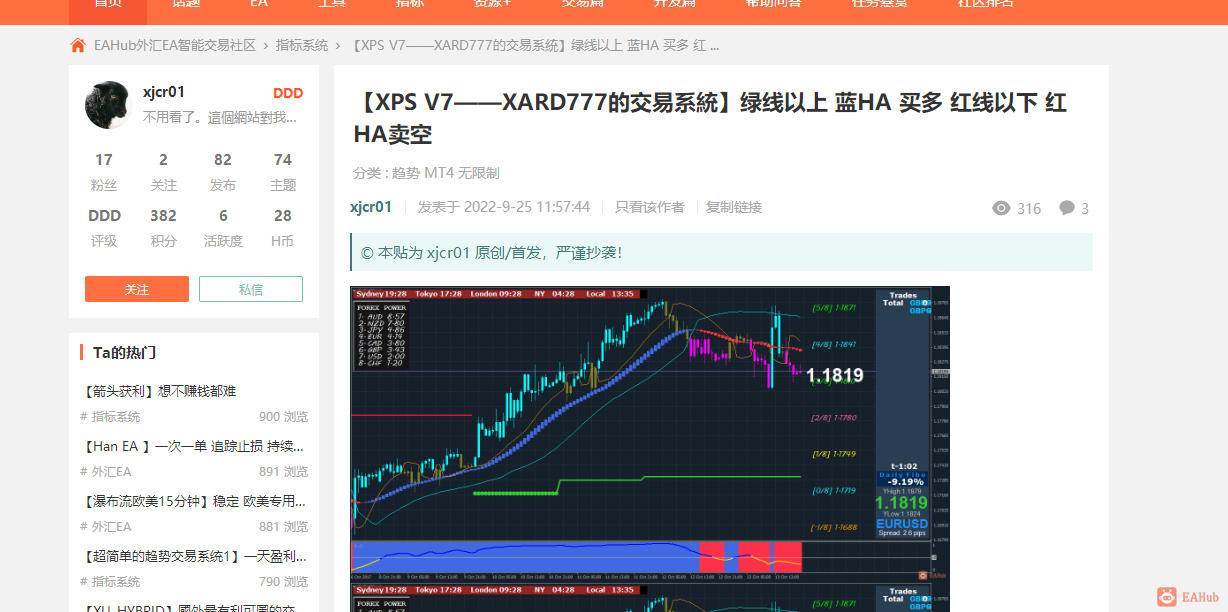Screen dimensions: 1228x612
Task: Go to 指标系统 in the breadcrumb
Action: 302,45
